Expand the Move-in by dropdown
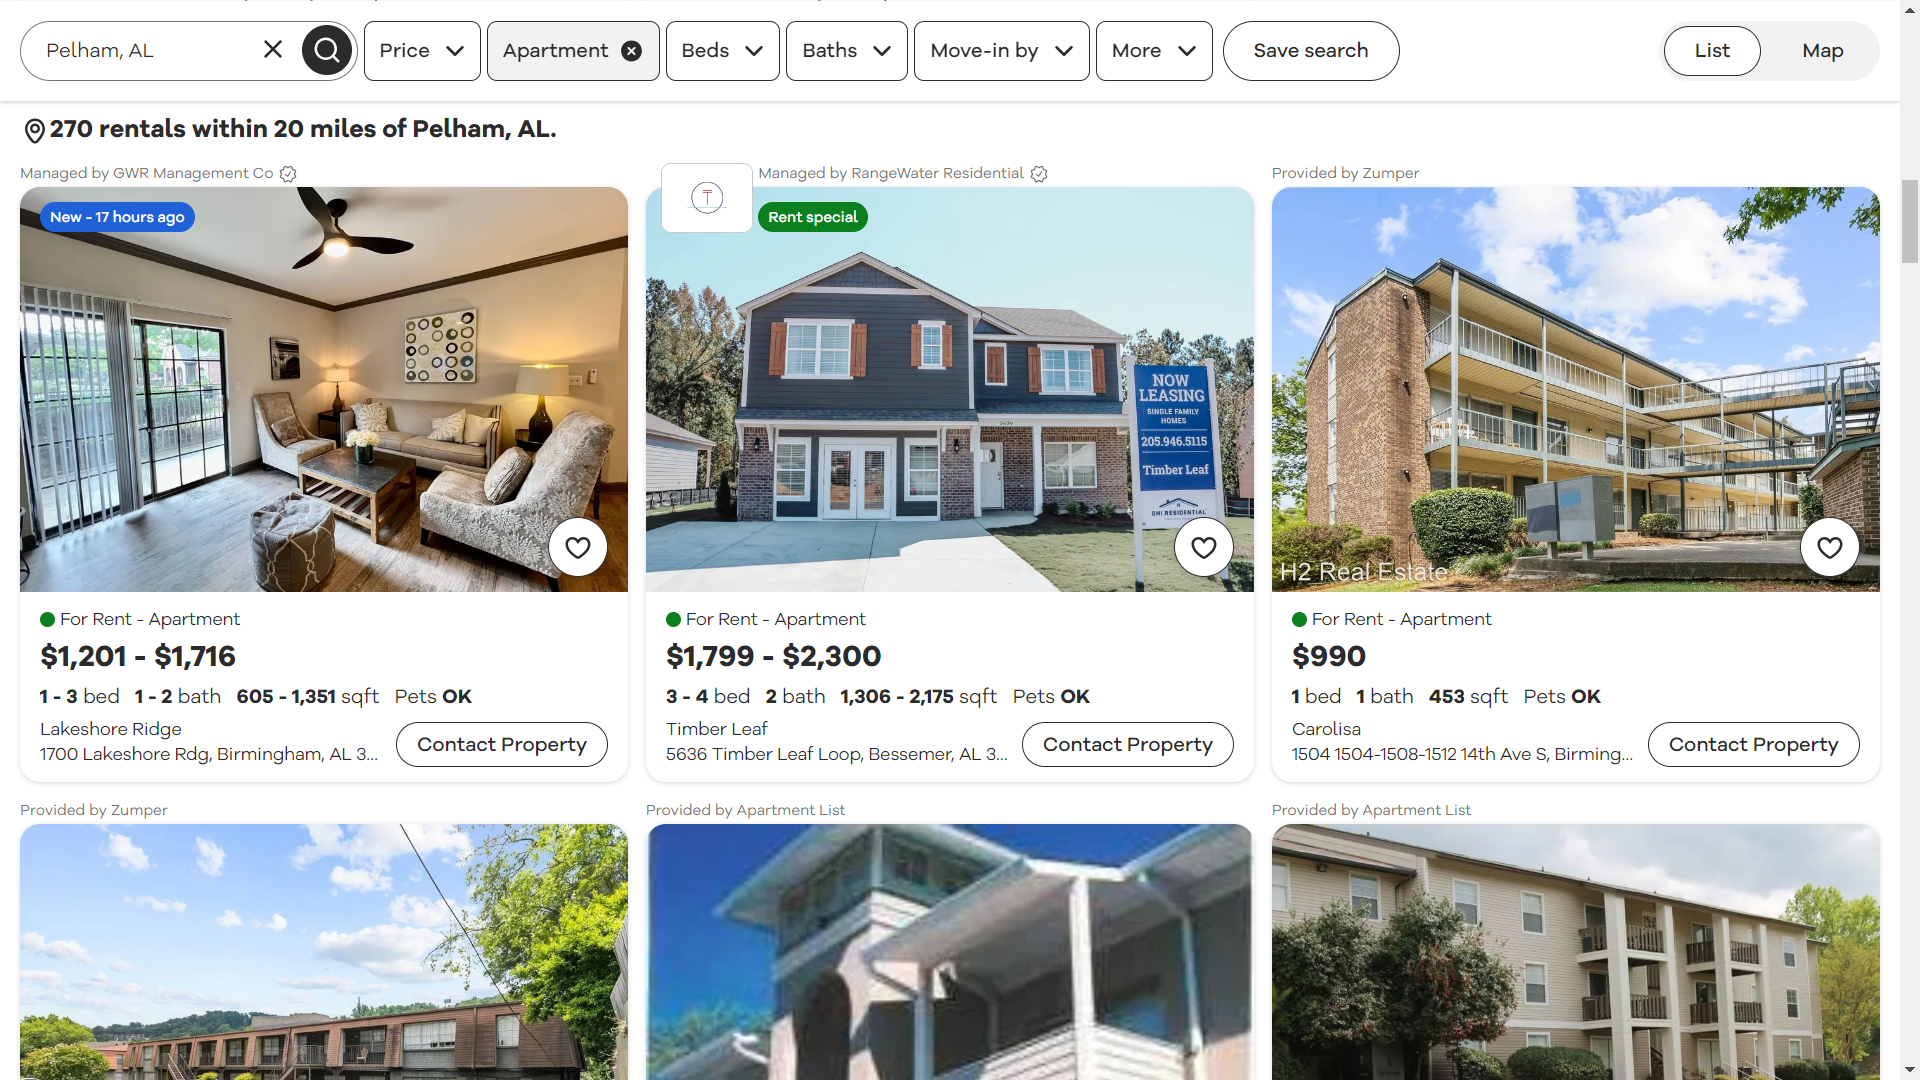The width and height of the screenshot is (1920, 1080). point(1001,51)
